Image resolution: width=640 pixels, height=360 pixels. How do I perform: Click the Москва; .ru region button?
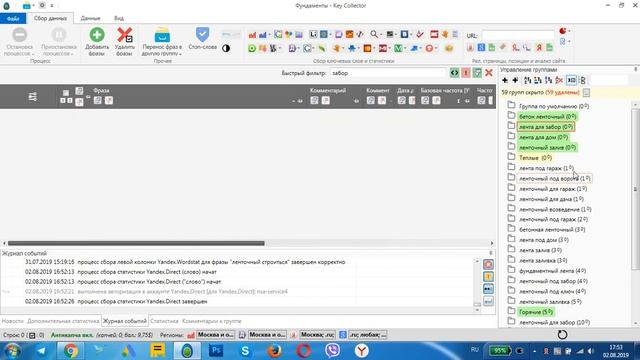tap(317, 335)
